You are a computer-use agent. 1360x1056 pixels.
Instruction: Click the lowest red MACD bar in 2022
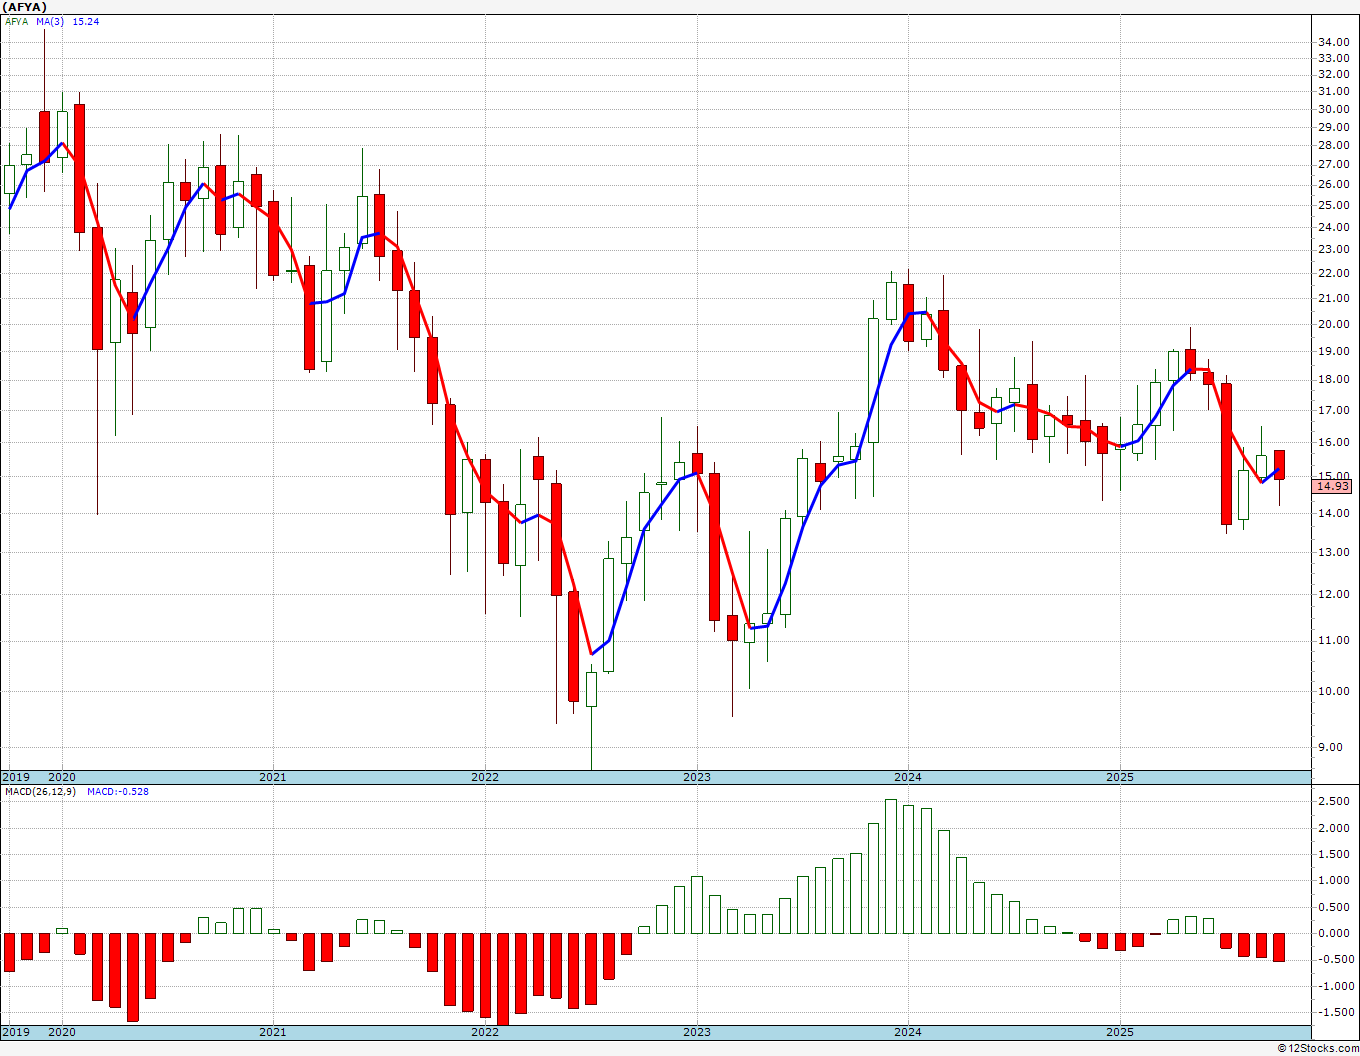click(503, 979)
